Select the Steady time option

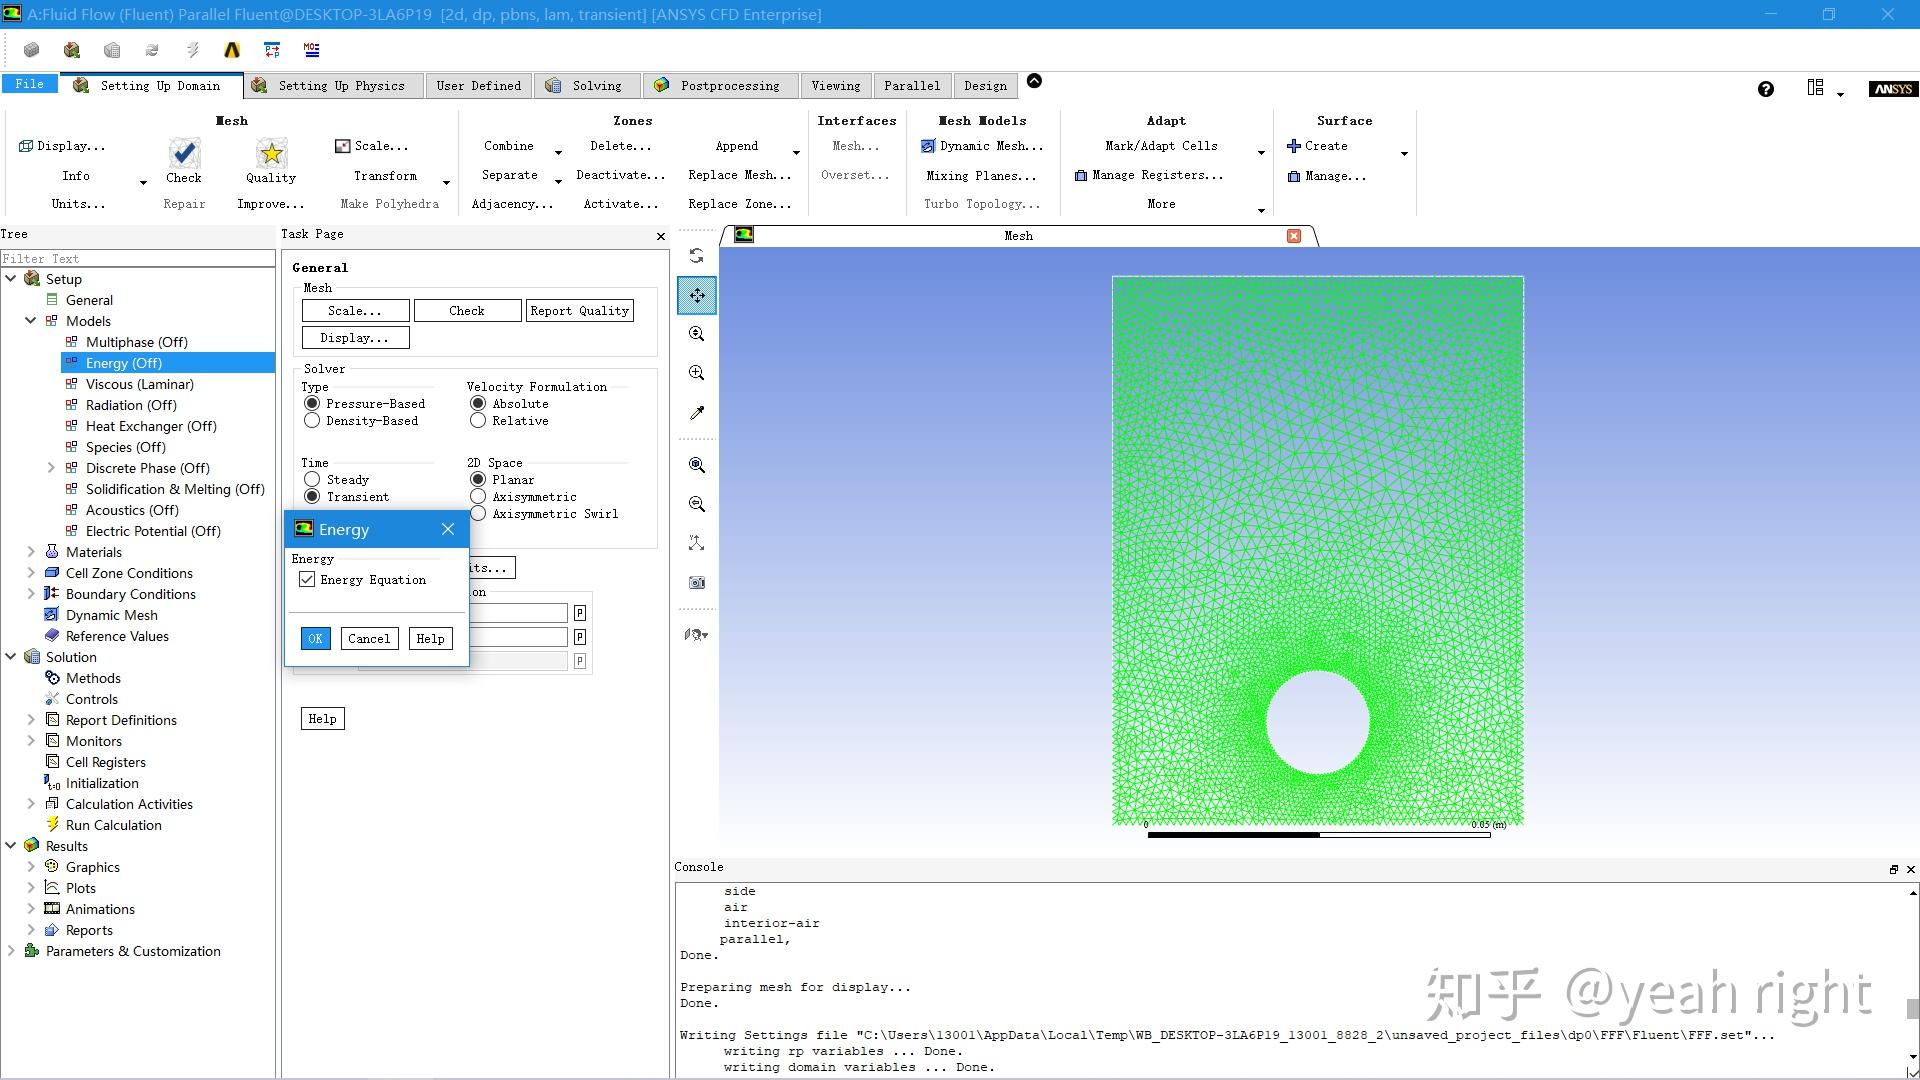(313, 480)
